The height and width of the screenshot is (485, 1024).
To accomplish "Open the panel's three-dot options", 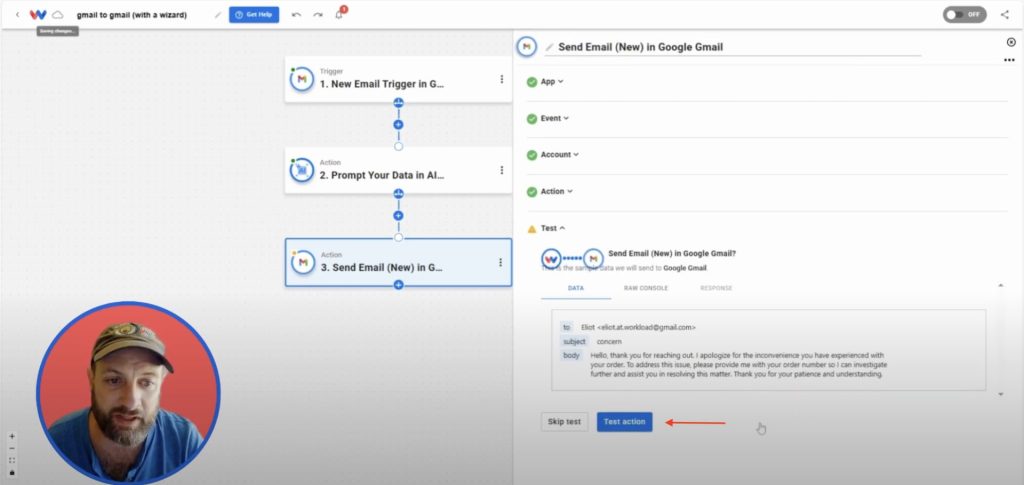I will pos(1010,60).
